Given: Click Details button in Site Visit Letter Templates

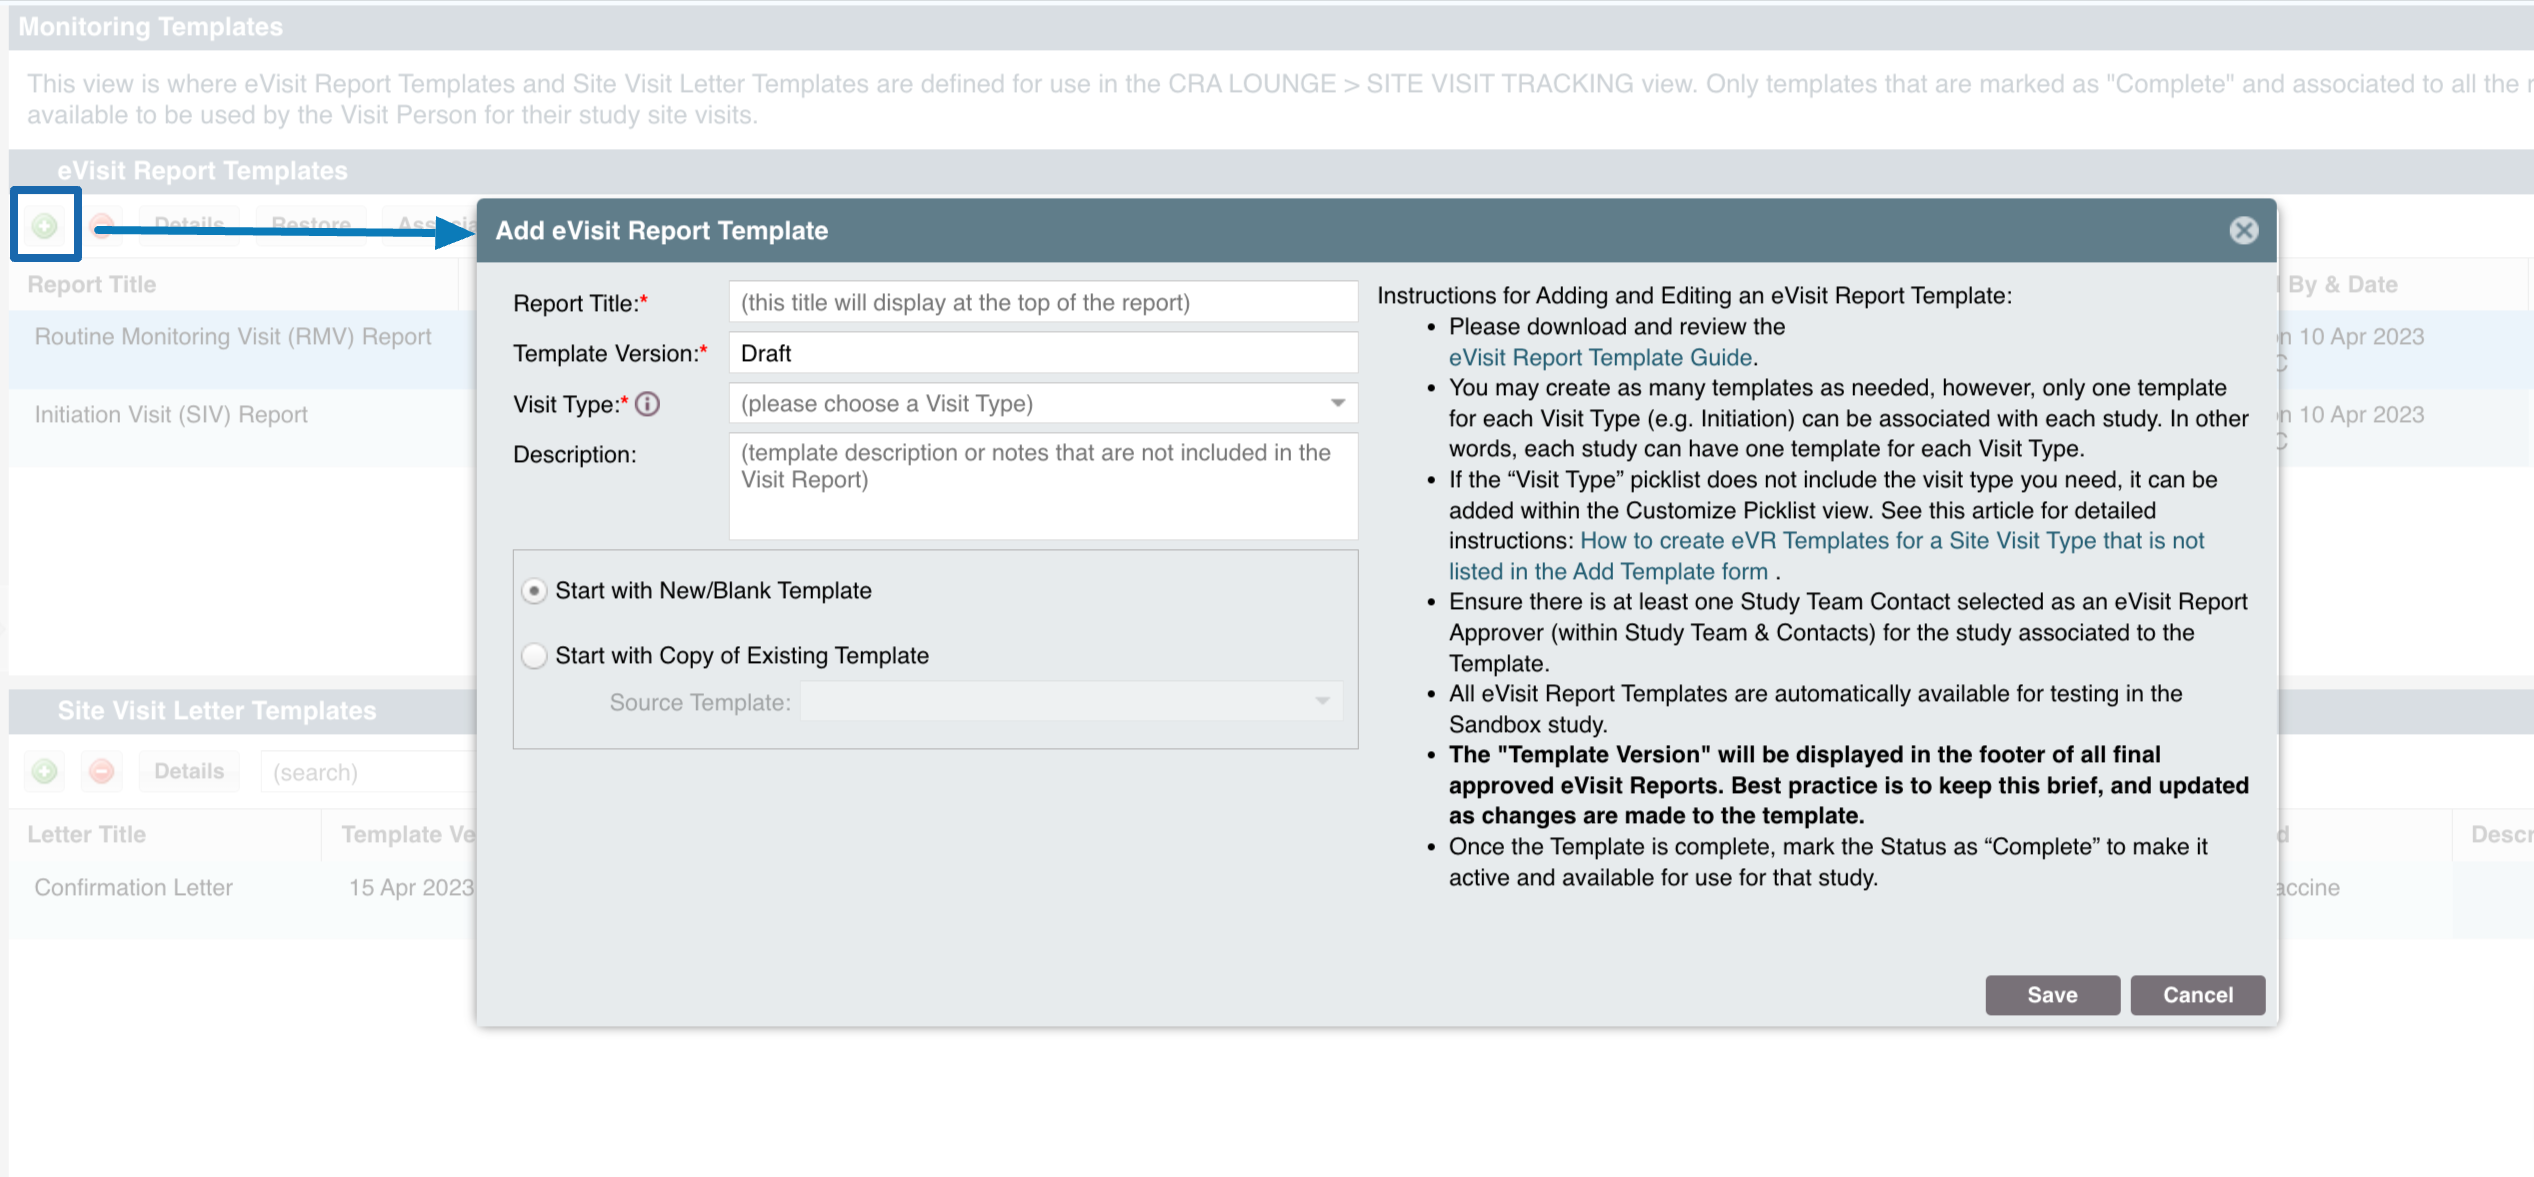Looking at the screenshot, I should pos(189,771).
